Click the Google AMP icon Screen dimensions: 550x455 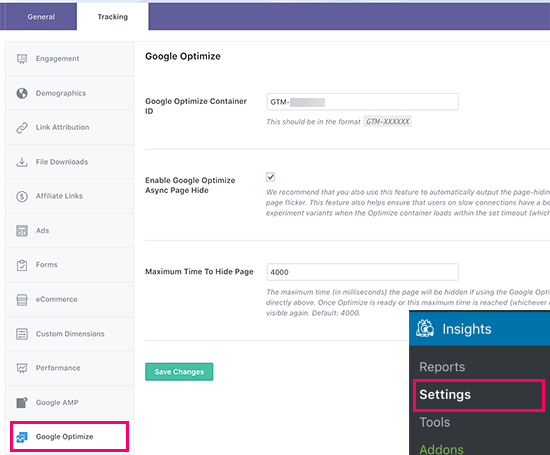tap(22, 402)
